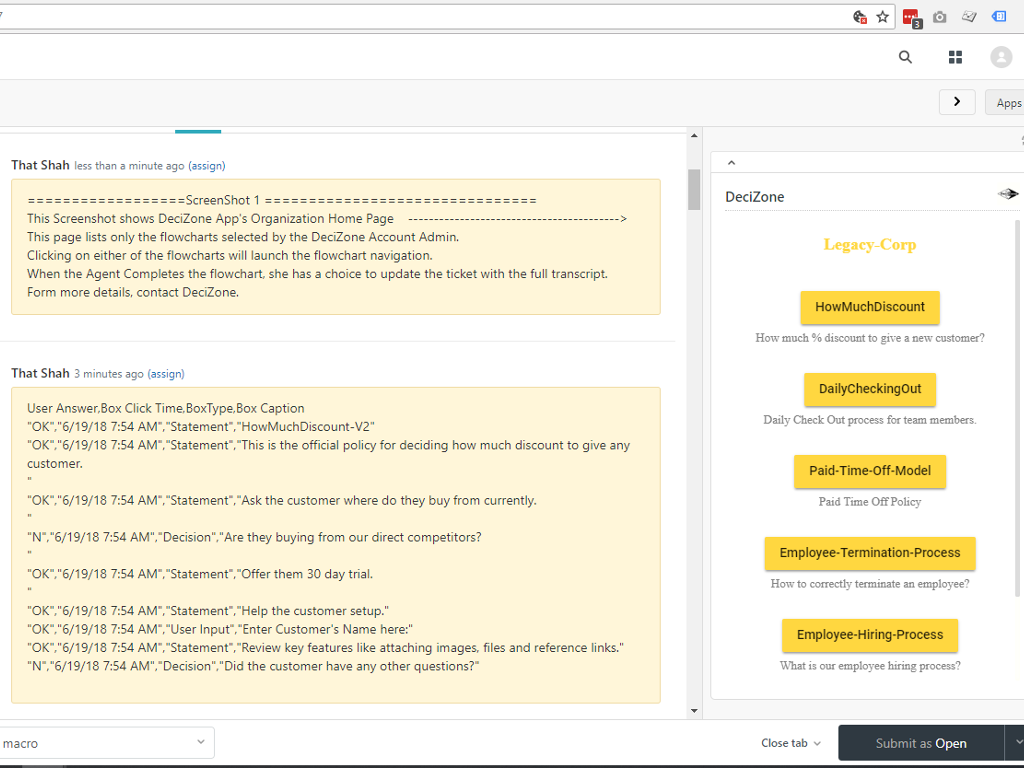Click 'Help the customer setup.' transcript line
The width and height of the screenshot is (1024, 768).
click(208, 611)
